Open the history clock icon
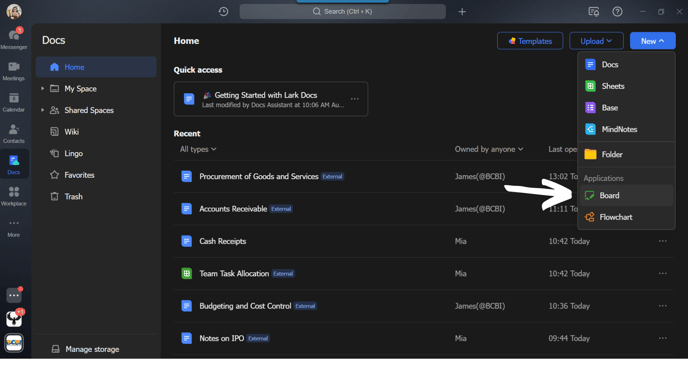The height and width of the screenshot is (387, 688). click(x=223, y=11)
